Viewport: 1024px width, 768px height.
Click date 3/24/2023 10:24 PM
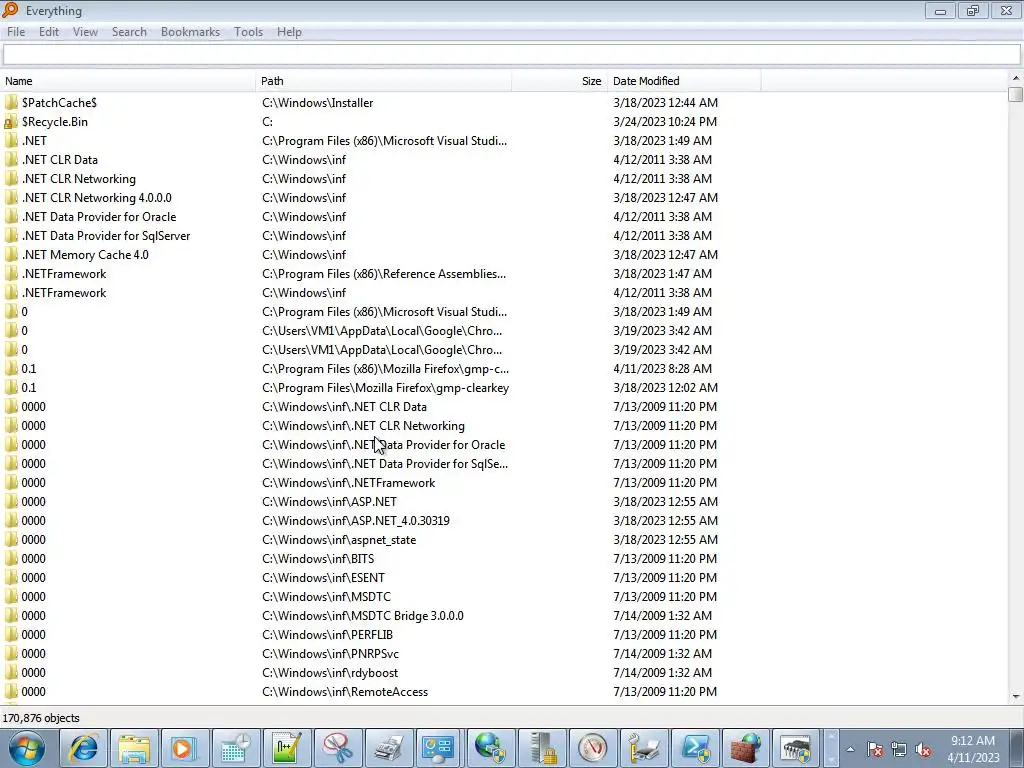[665, 121]
